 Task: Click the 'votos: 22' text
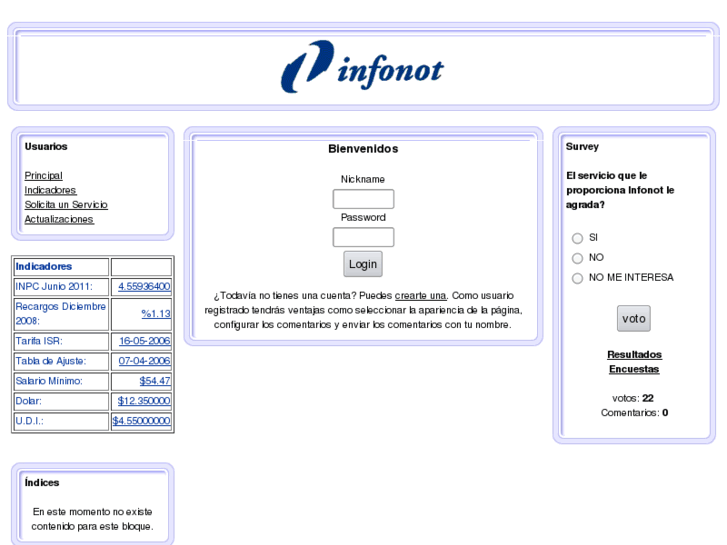coord(633,398)
